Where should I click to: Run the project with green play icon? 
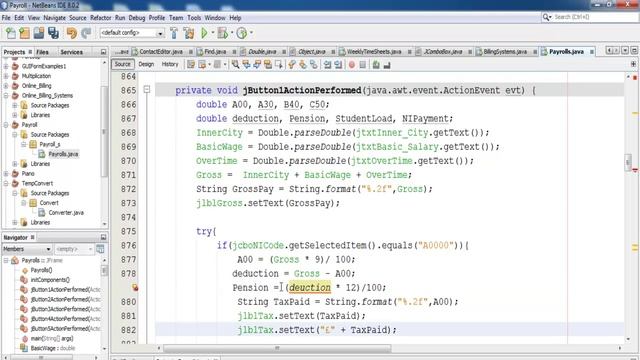point(204,33)
